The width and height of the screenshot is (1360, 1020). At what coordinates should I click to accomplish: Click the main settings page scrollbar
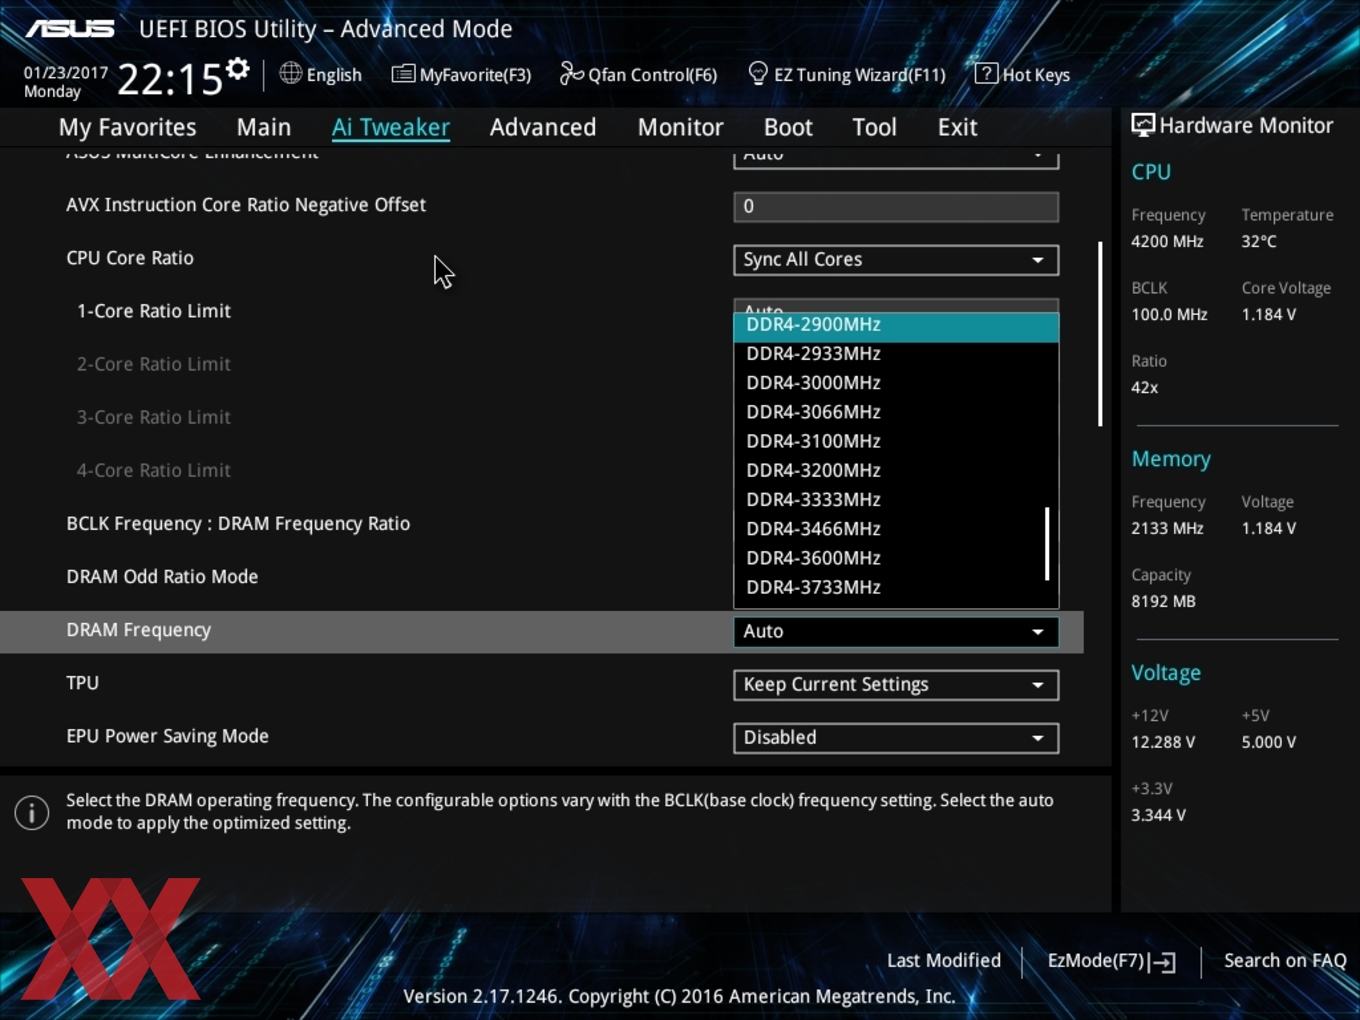pyautogui.click(x=1100, y=334)
